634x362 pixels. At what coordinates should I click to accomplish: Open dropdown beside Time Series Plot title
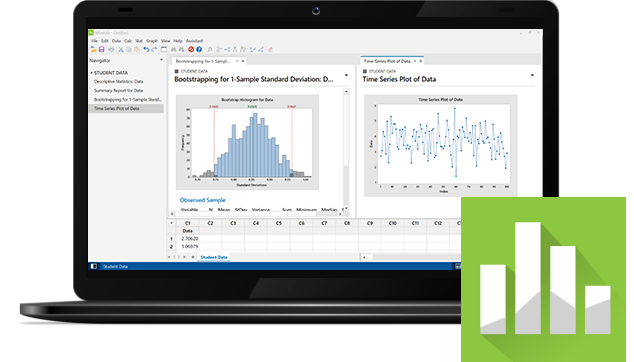point(532,75)
